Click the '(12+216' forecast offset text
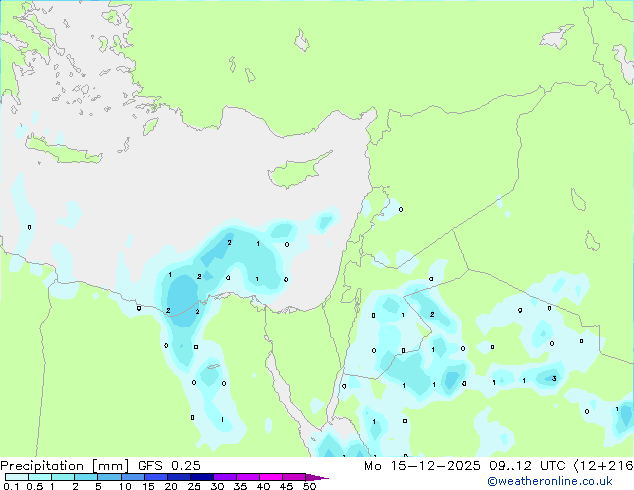The height and width of the screenshot is (490, 634). (x=603, y=466)
